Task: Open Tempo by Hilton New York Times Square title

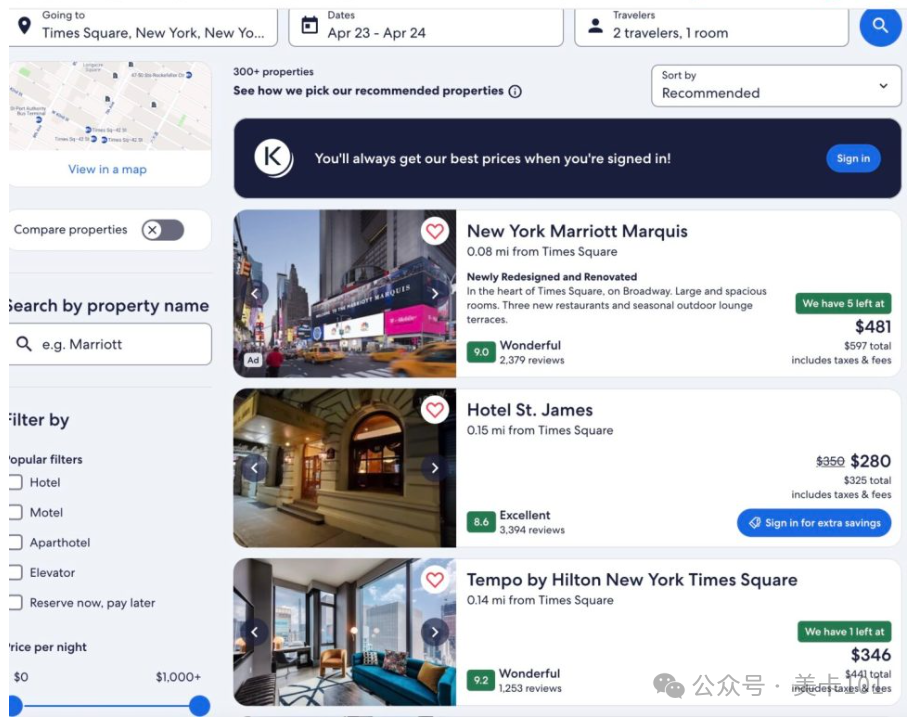Action: (x=632, y=580)
